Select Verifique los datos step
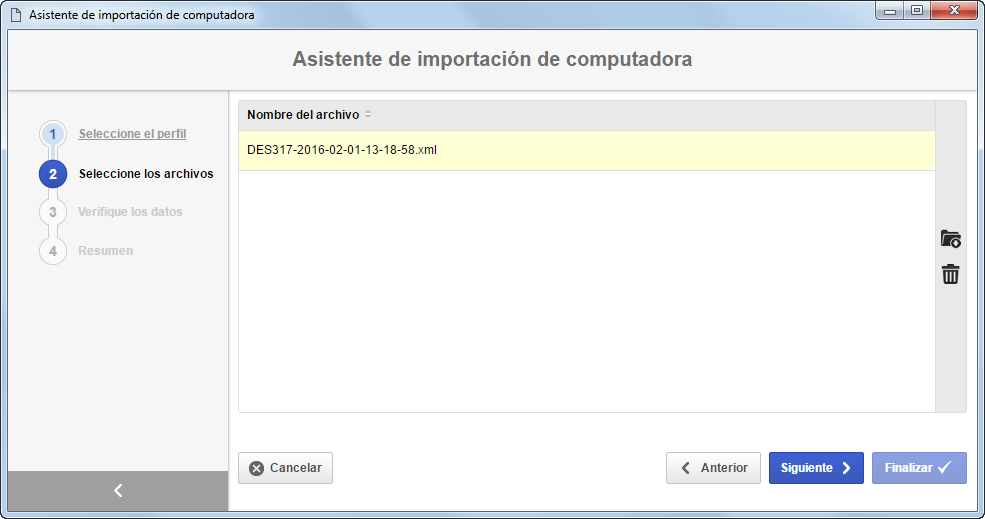Viewport: 985px width, 519px height. click(x=130, y=212)
